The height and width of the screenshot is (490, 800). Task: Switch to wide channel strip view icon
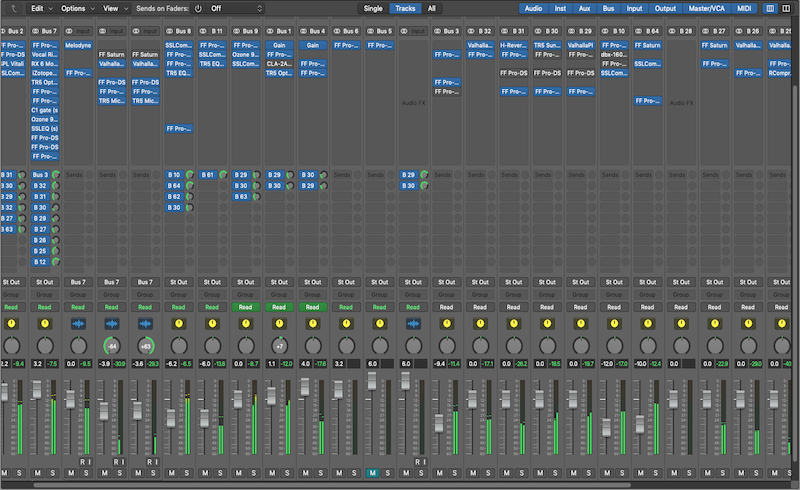coord(784,8)
